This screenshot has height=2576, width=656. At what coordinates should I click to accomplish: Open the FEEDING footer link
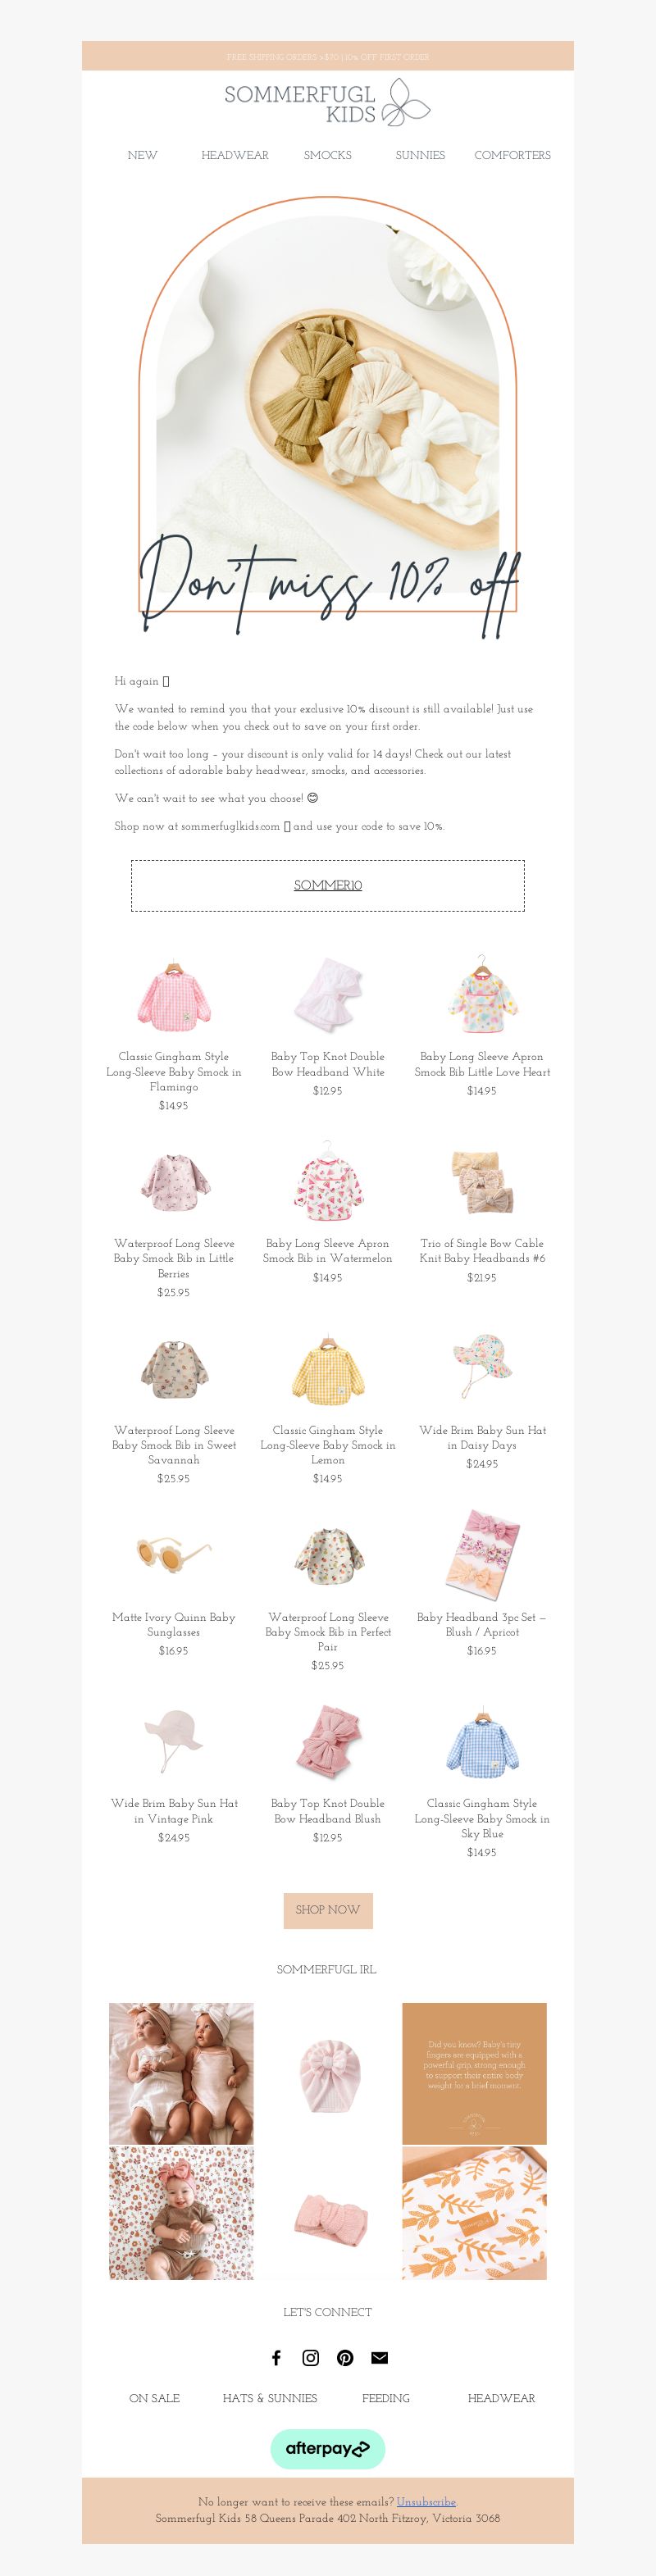click(x=386, y=2398)
